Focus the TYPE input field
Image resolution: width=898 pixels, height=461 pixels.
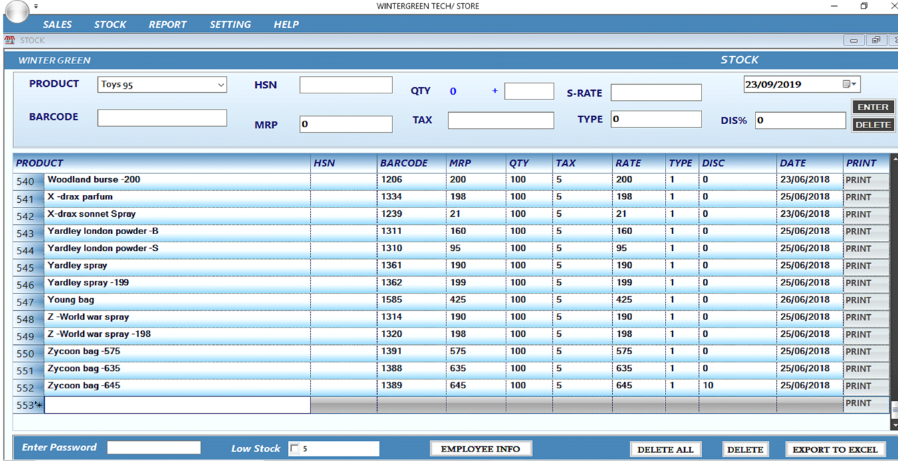(656, 119)
